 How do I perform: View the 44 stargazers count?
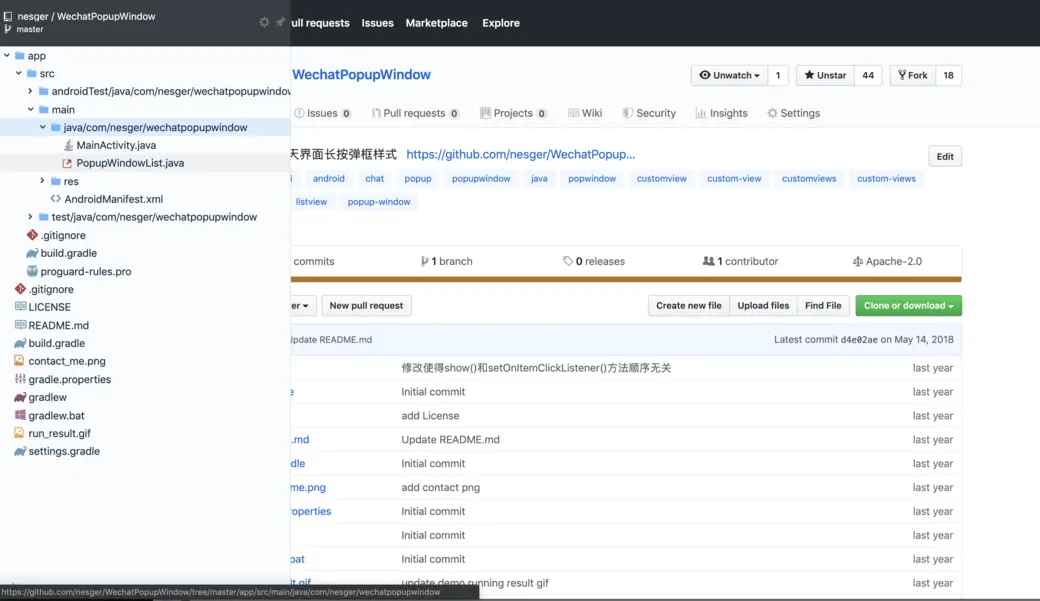(x=868, y=75)
